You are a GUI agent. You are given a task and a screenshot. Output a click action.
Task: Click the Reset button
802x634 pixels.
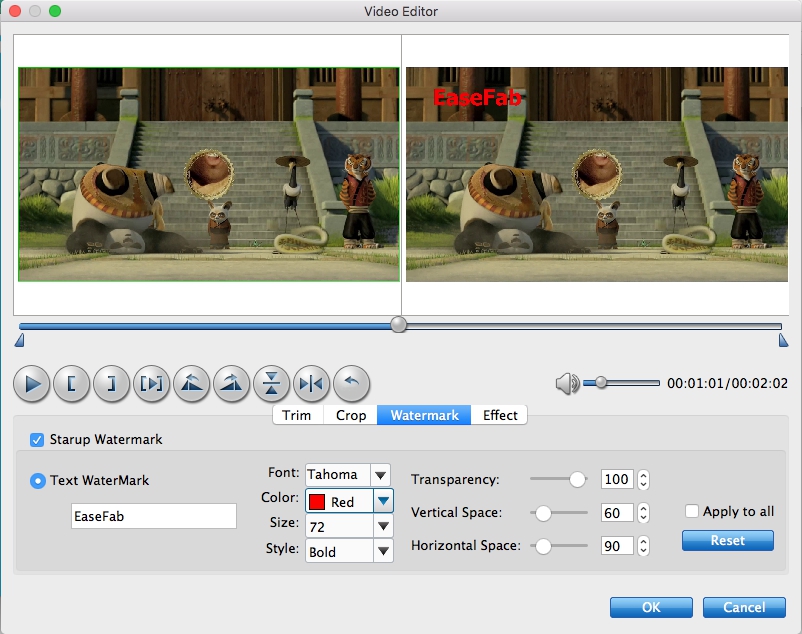pos(728,540)
